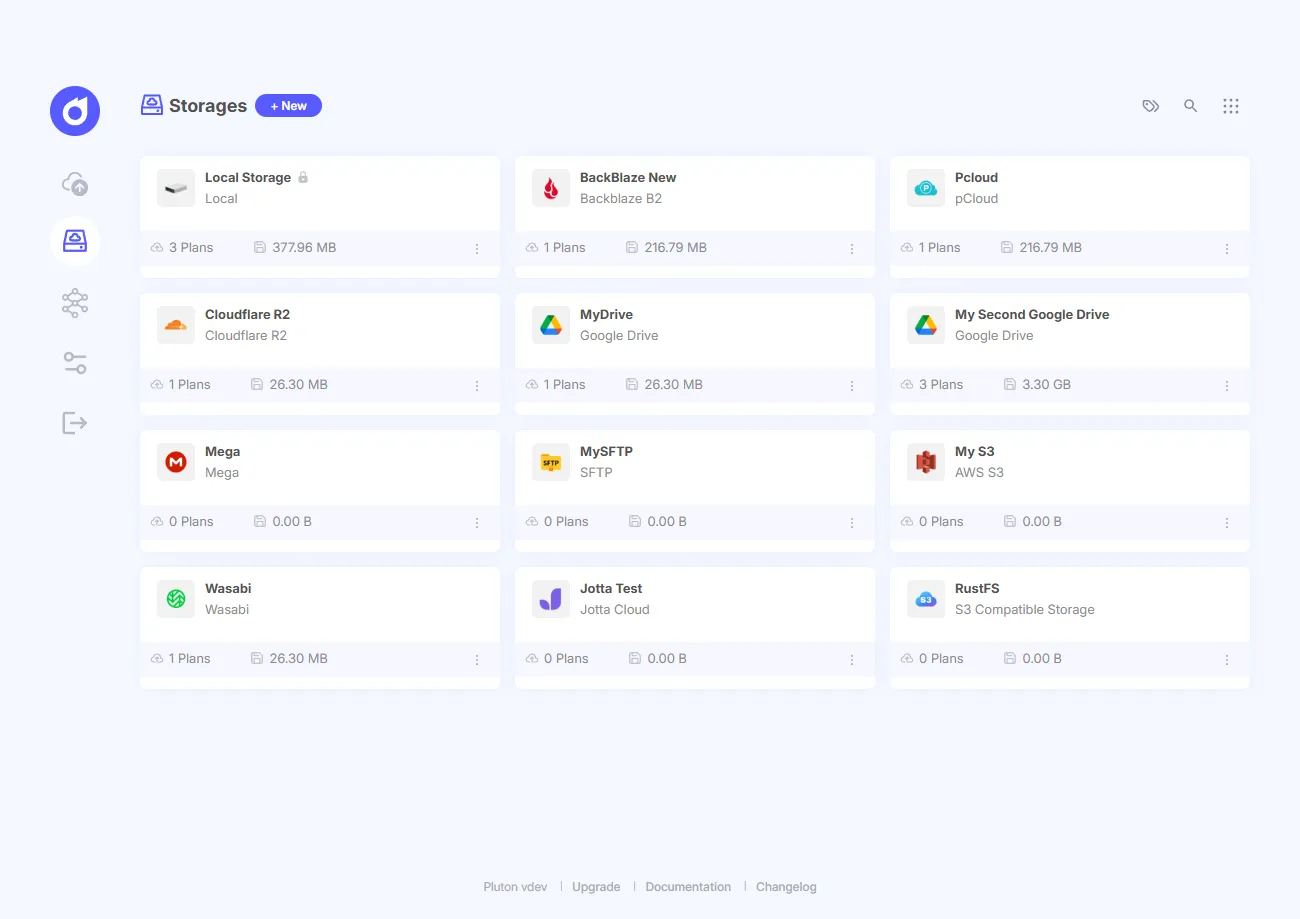Click the Cloudflare R2 cloud logo

(176, 325)
